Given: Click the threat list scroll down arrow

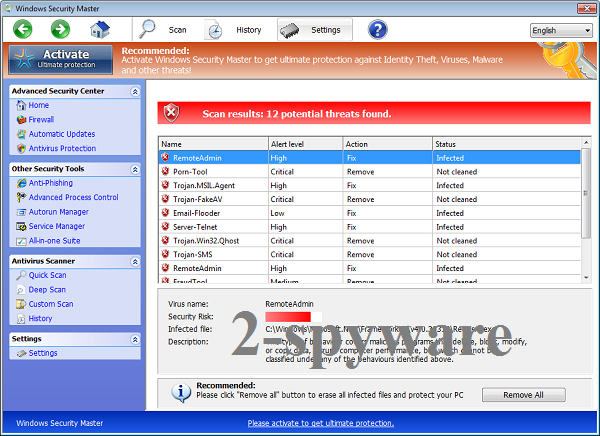Looking at the screenshot, I should click(586, 278).
